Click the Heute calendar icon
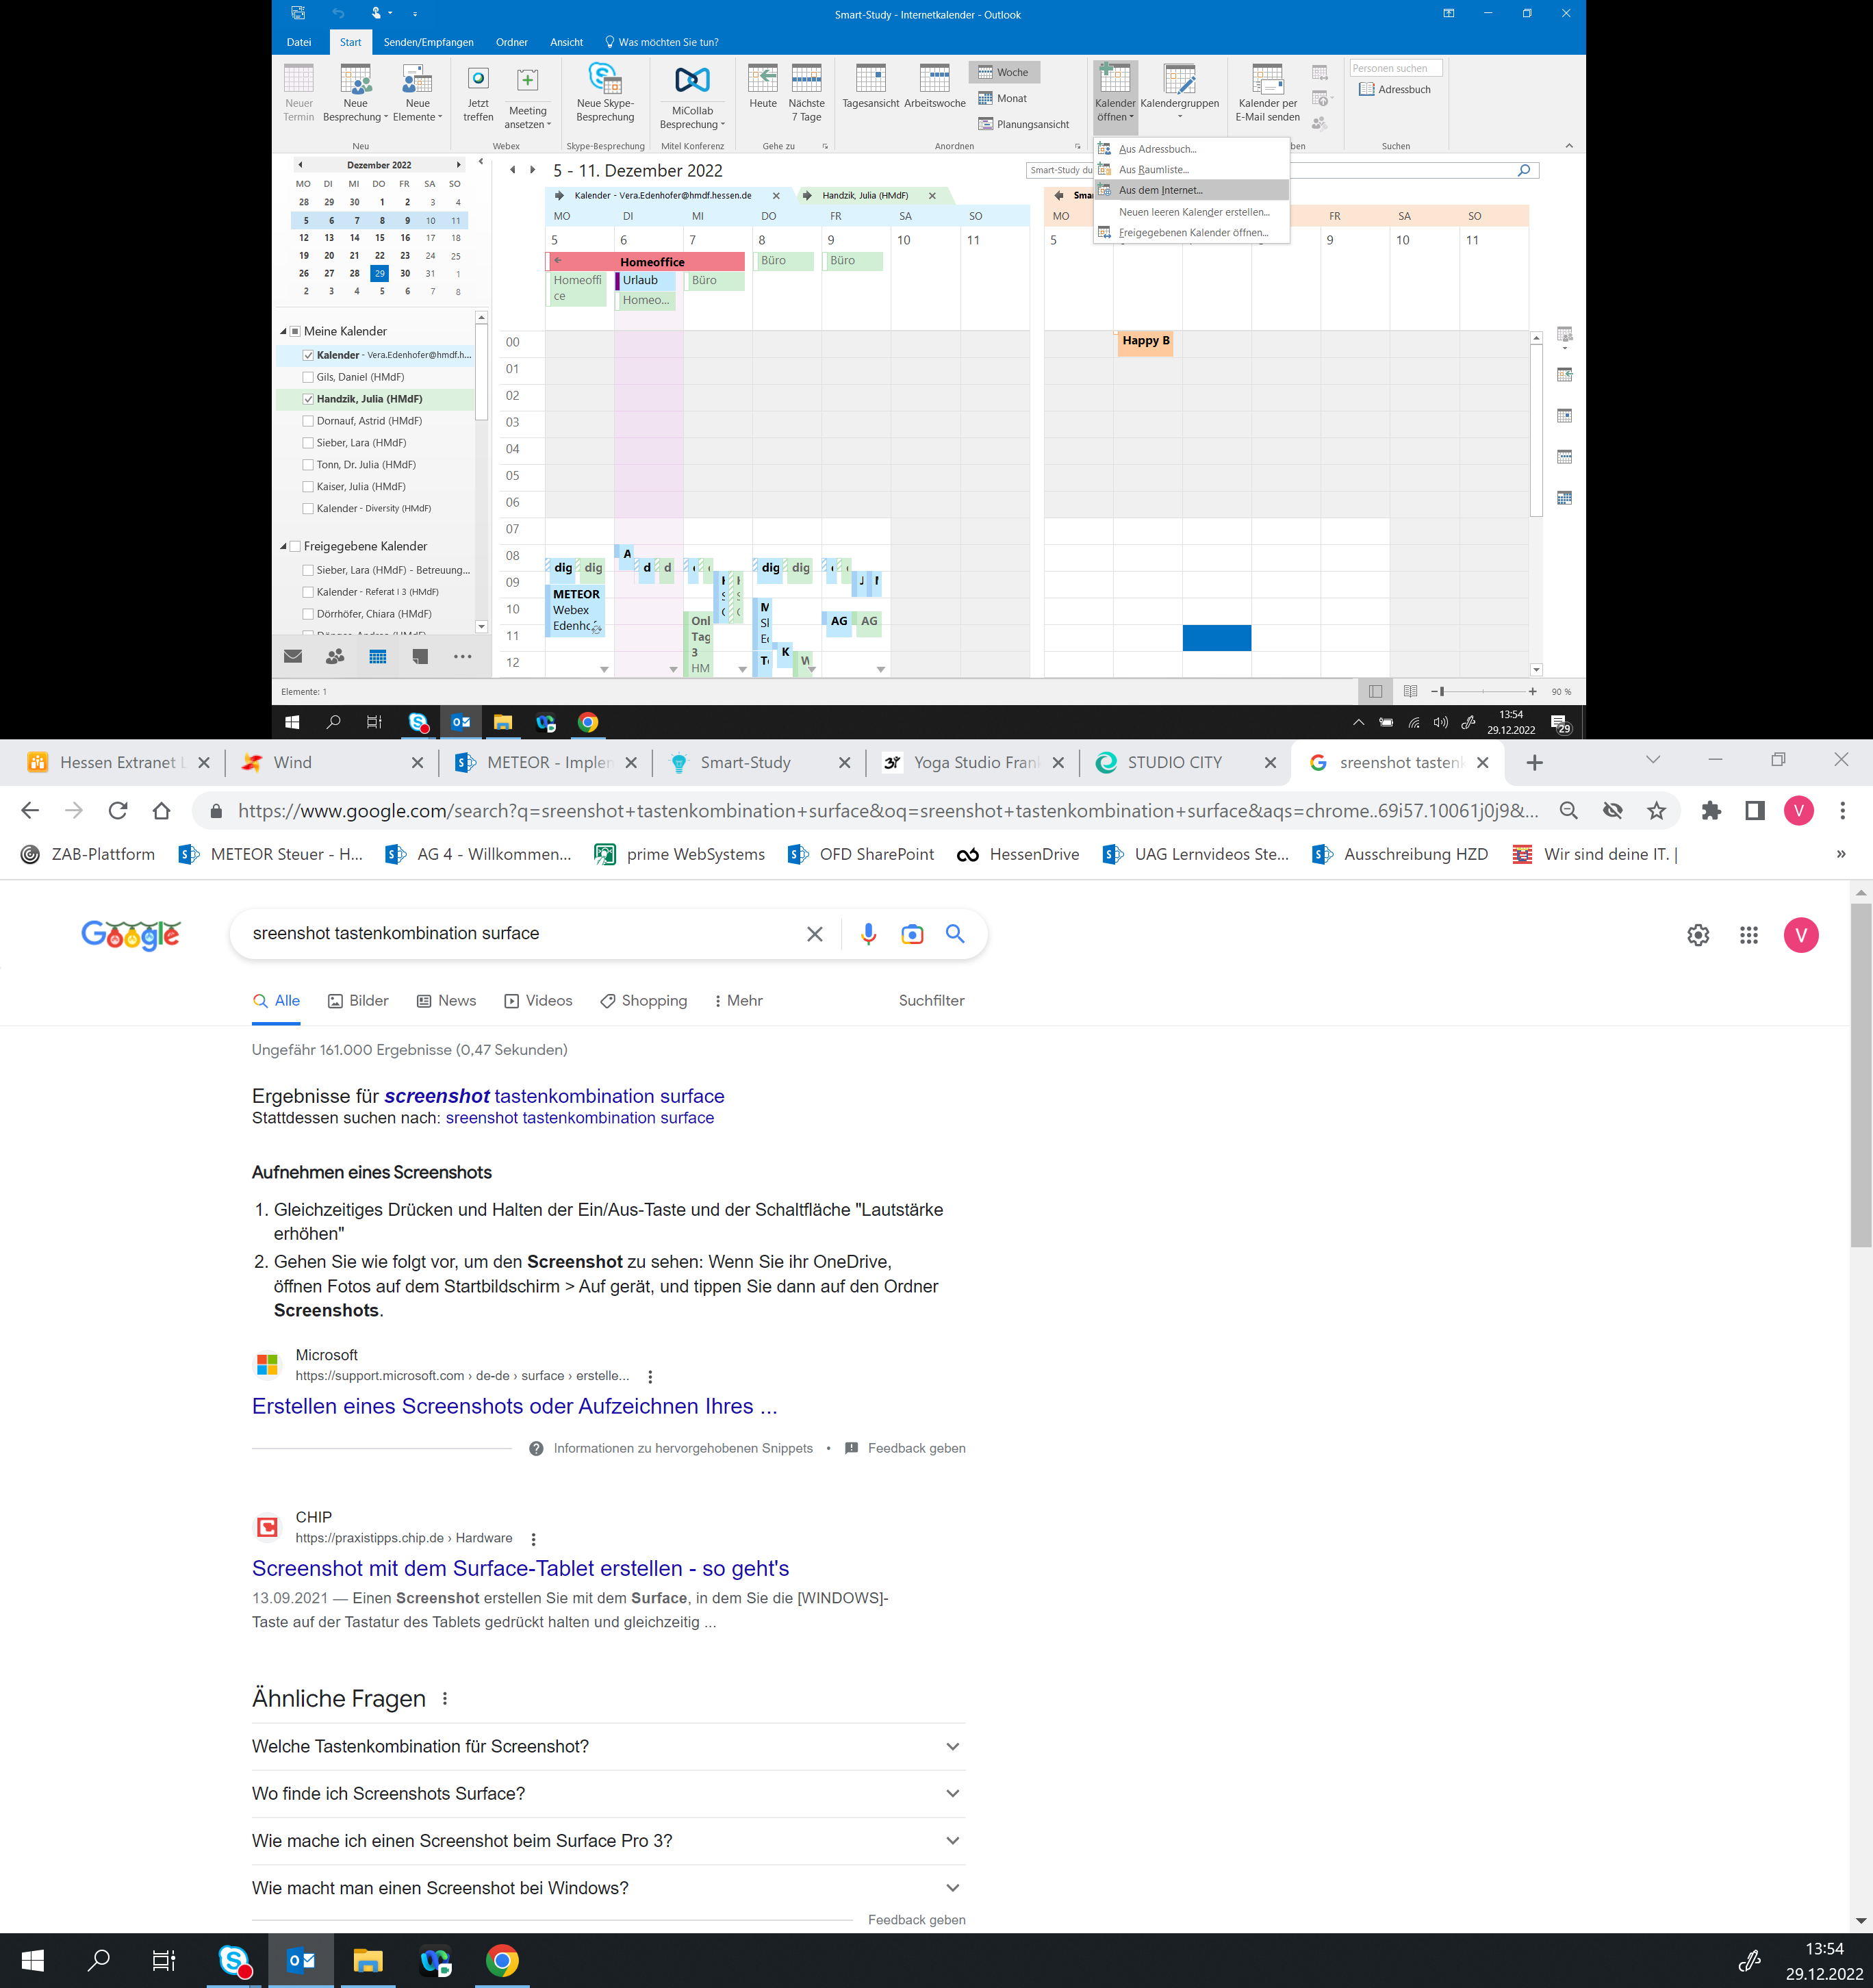This screenshot has width=1873, height=1988. (x=762, y=80)
